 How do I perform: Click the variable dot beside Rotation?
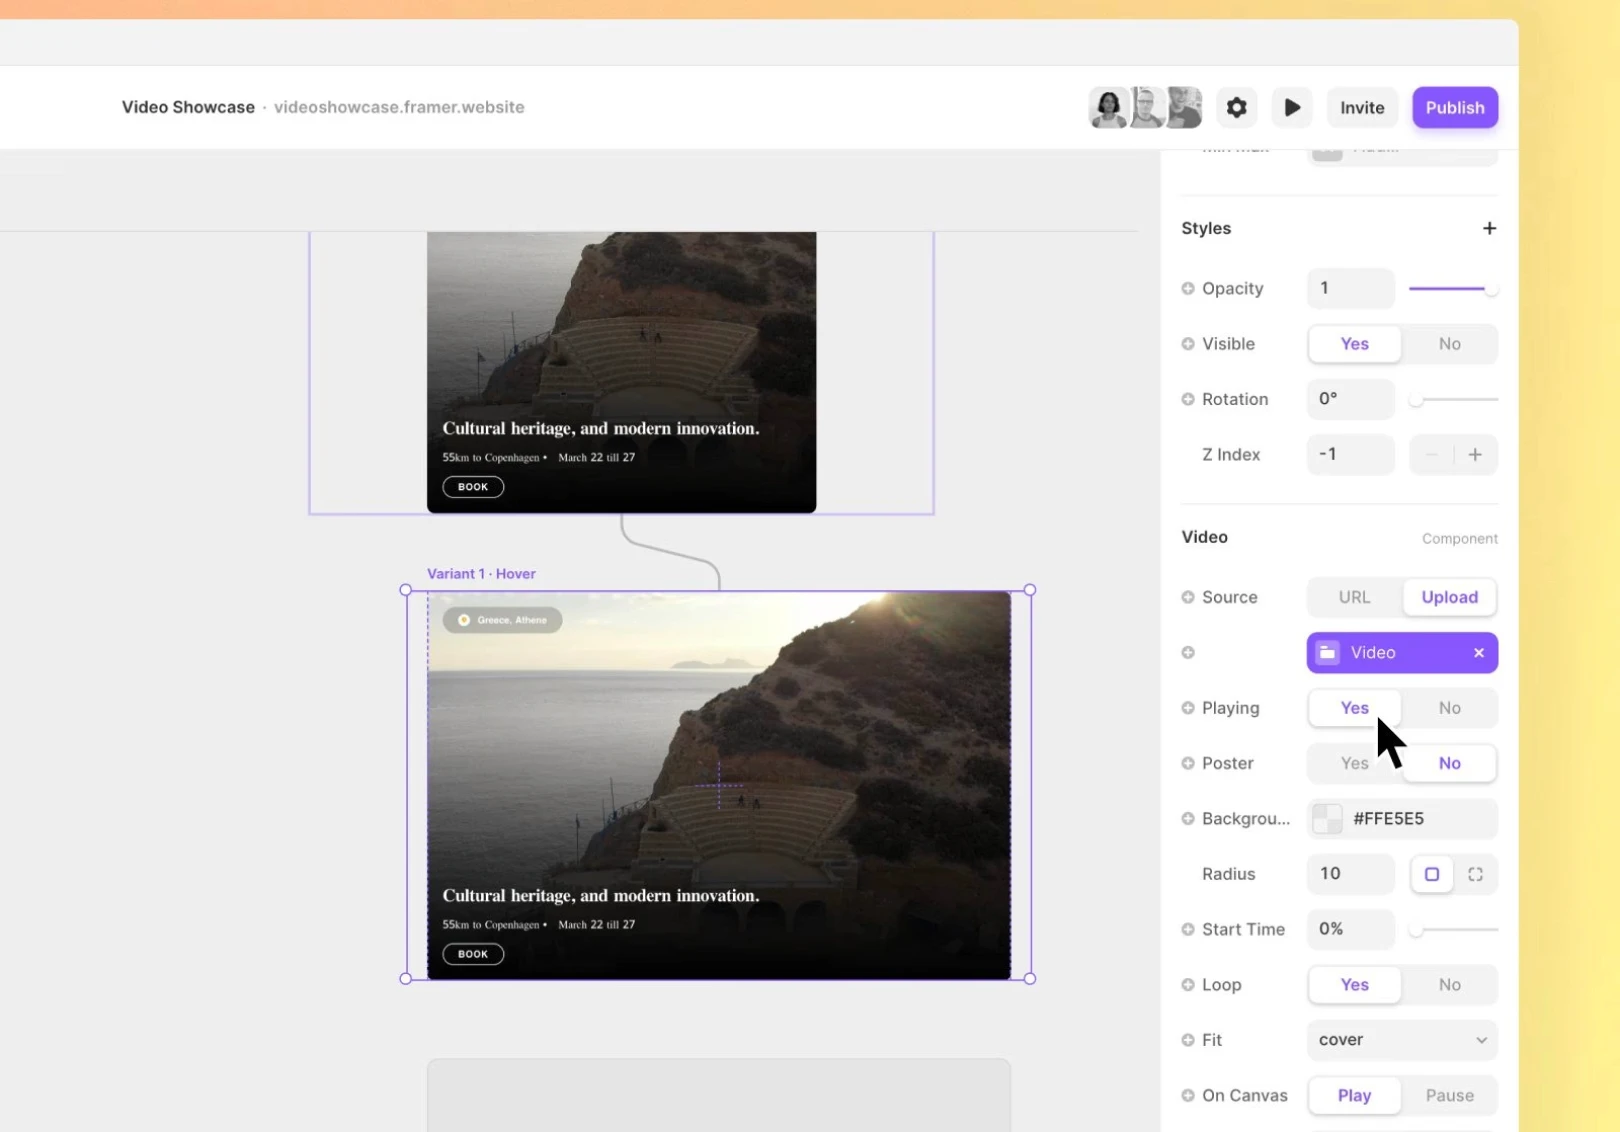coord(1188,399)
